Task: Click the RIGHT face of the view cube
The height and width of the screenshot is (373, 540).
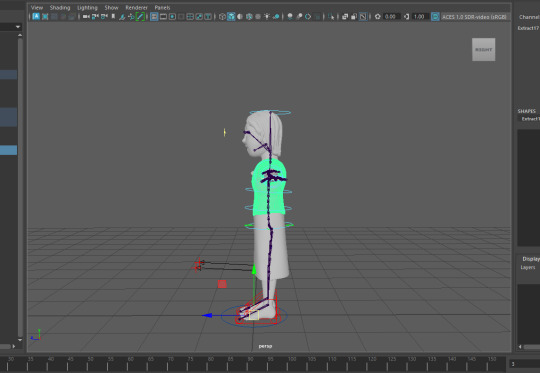Action: point(484,50)
